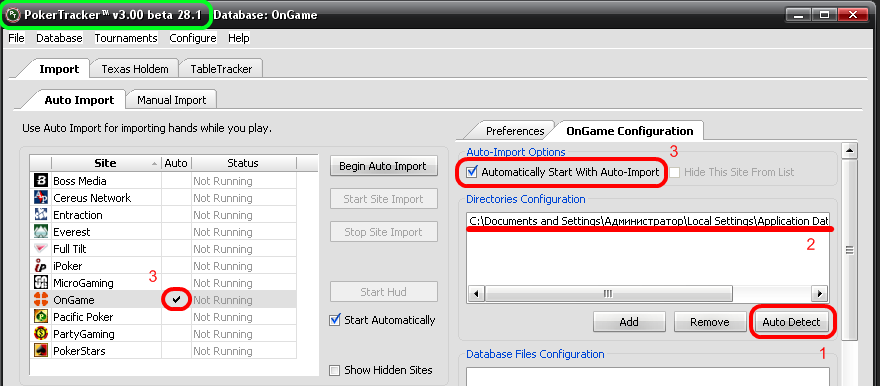Screen dimensions: 880x386
Task: Click the MicroGaming site icon
Action: 41,283
